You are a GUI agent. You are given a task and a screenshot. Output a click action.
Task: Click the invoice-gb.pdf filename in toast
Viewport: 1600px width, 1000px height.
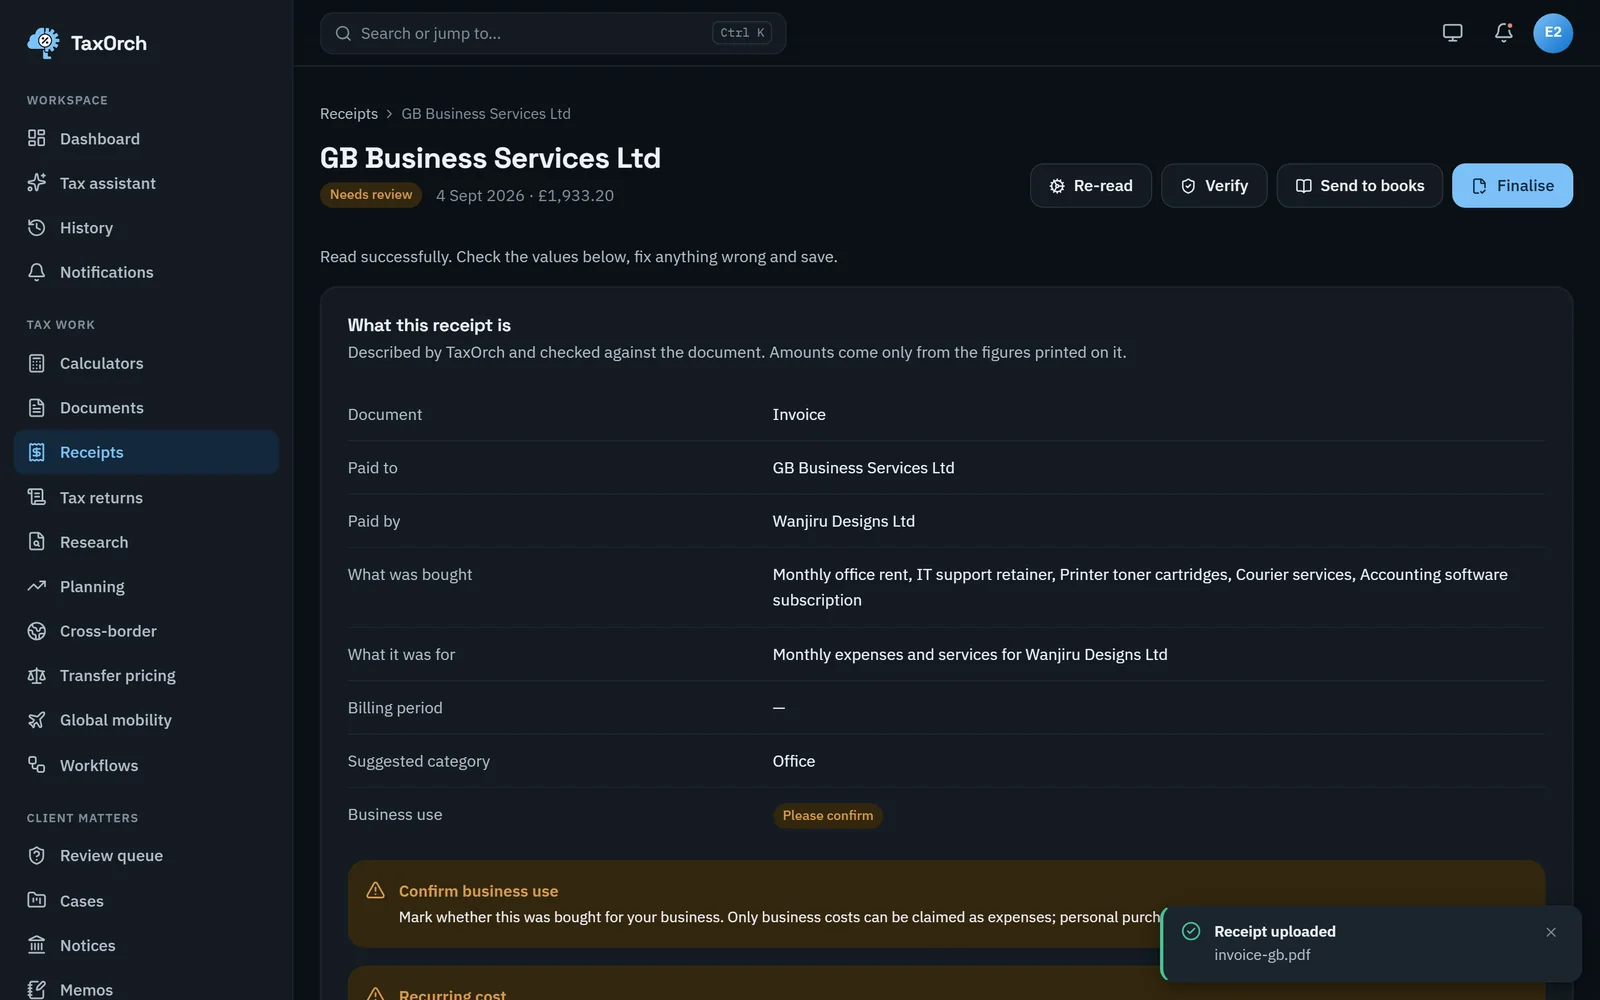pos(1262,955)
